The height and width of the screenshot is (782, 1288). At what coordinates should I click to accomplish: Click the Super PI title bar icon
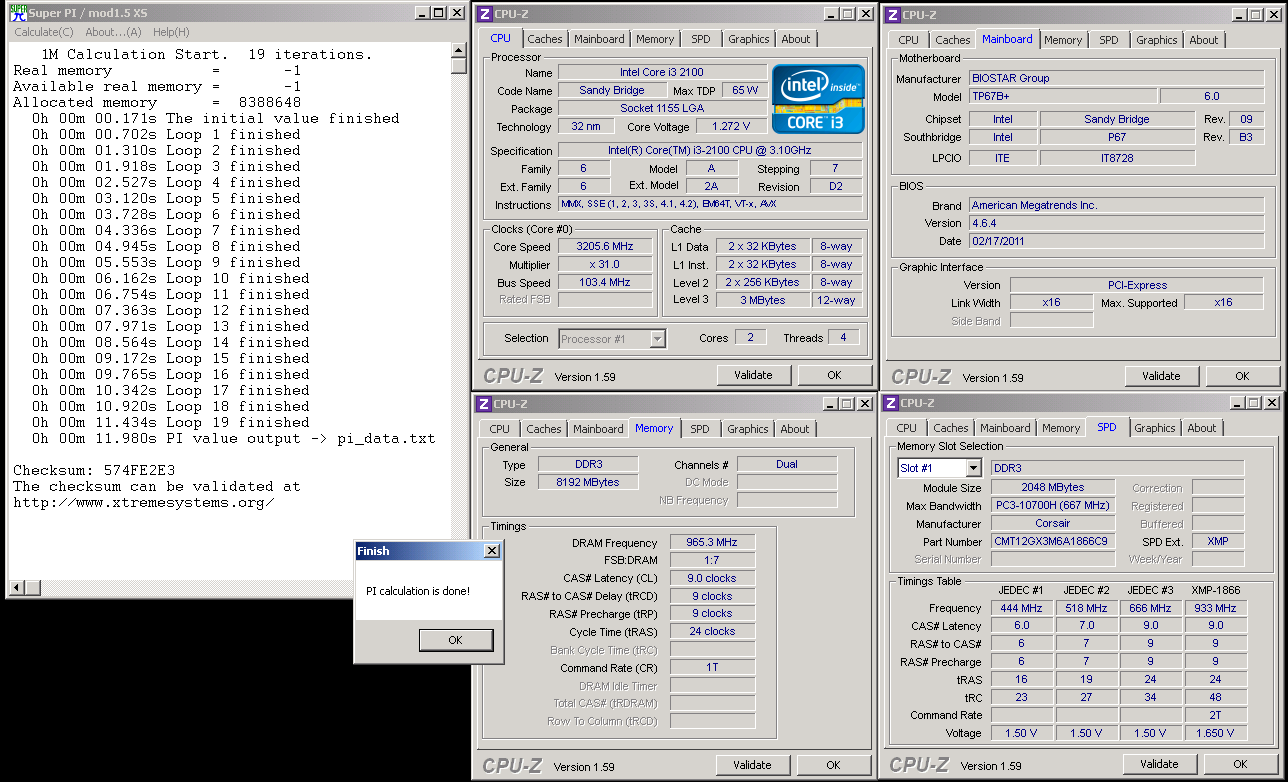17,13
